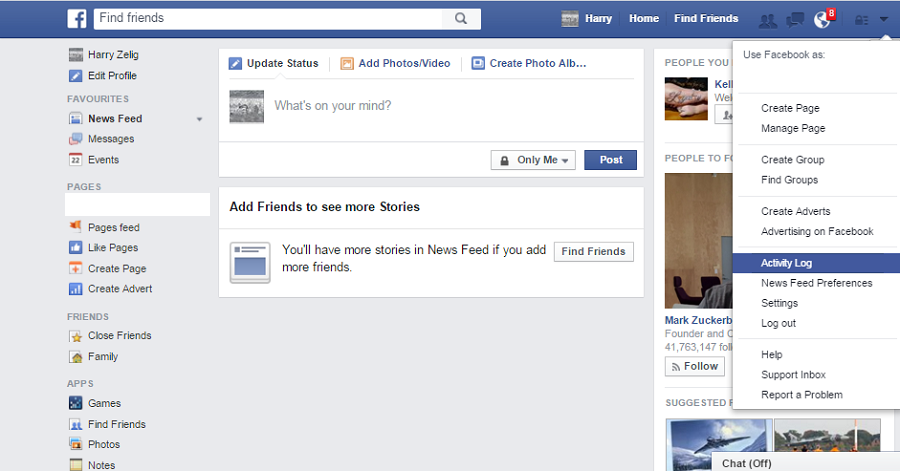The image size is (900, 471).
Task: Click the composer profile picture thumbnail
Action: click(247, 107)
